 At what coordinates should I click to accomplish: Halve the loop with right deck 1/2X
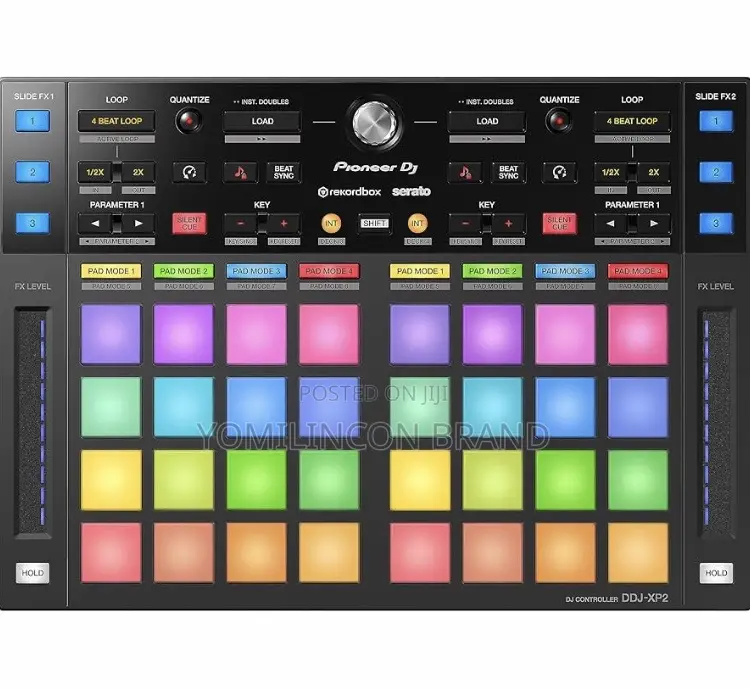click(x=611, y=172)
